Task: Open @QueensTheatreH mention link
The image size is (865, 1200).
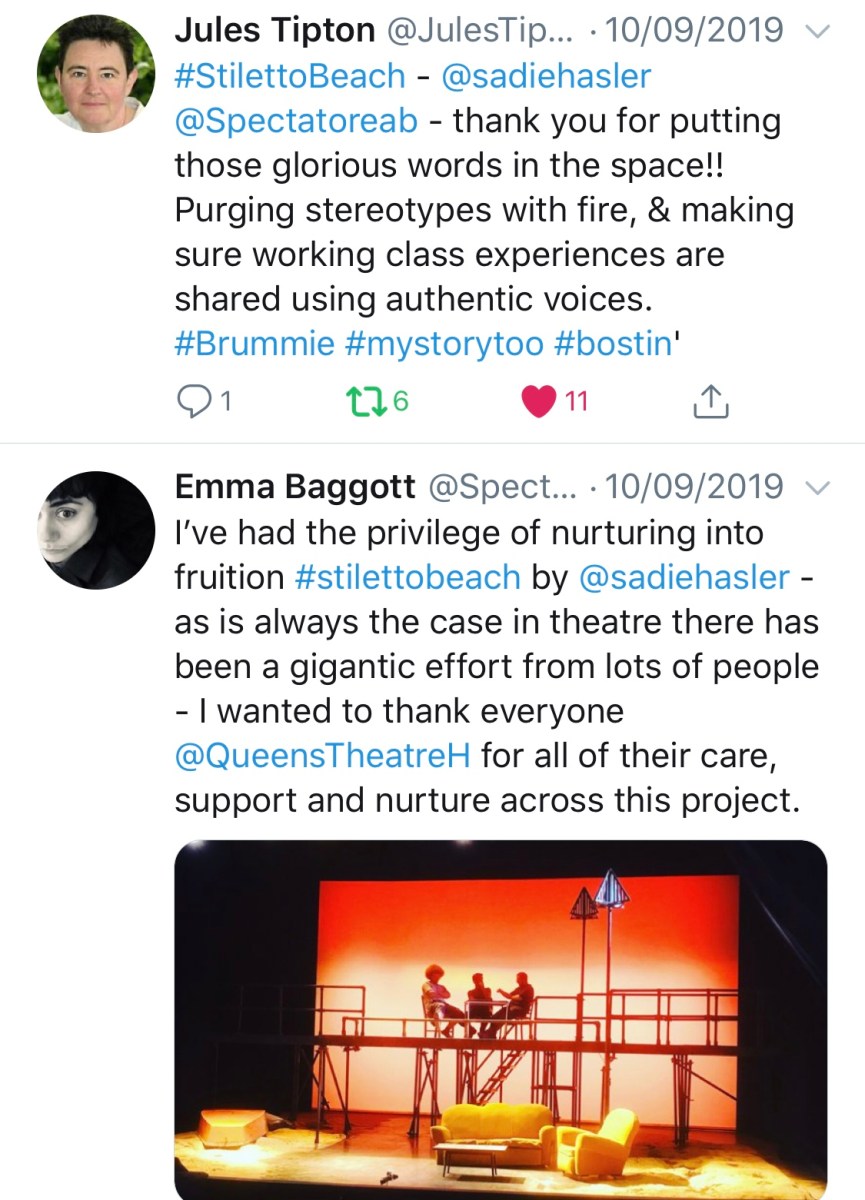Action: [x=322, y=755]
